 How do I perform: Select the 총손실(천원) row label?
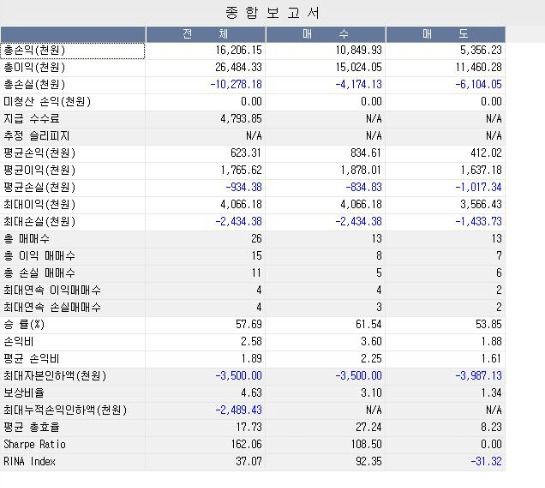click(34, 84)
